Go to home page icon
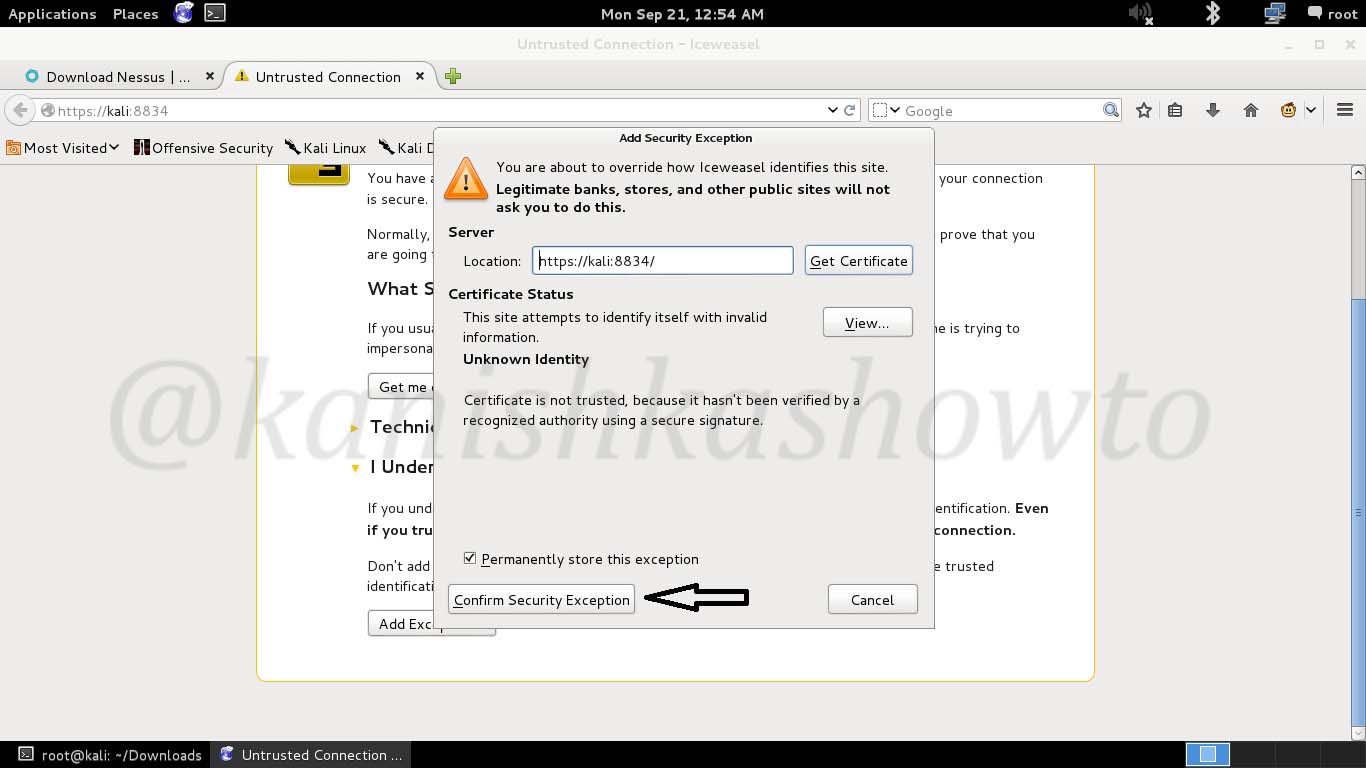 click(1251, 111)
